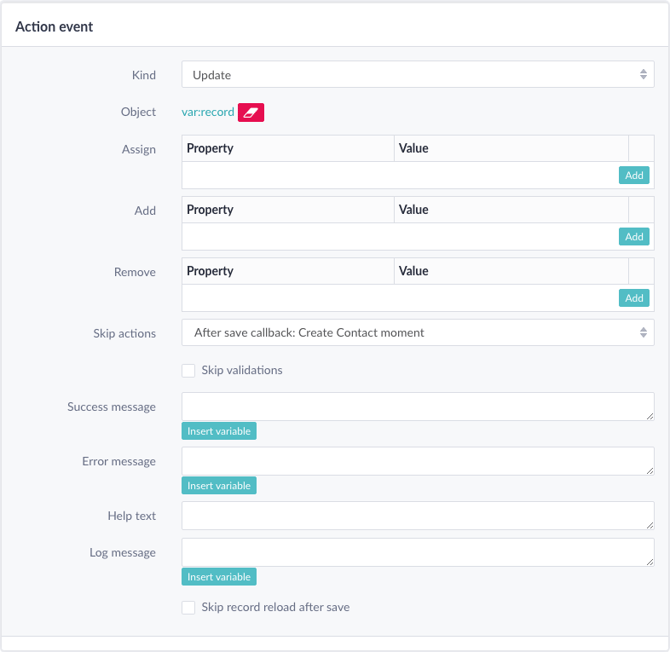The image size is (670, 652).
Task: Enable the Skip validations checkbox
Action: pos(188,370)
